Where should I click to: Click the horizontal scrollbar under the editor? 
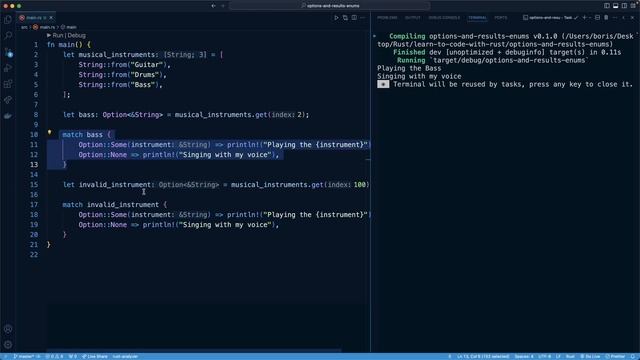193,351
